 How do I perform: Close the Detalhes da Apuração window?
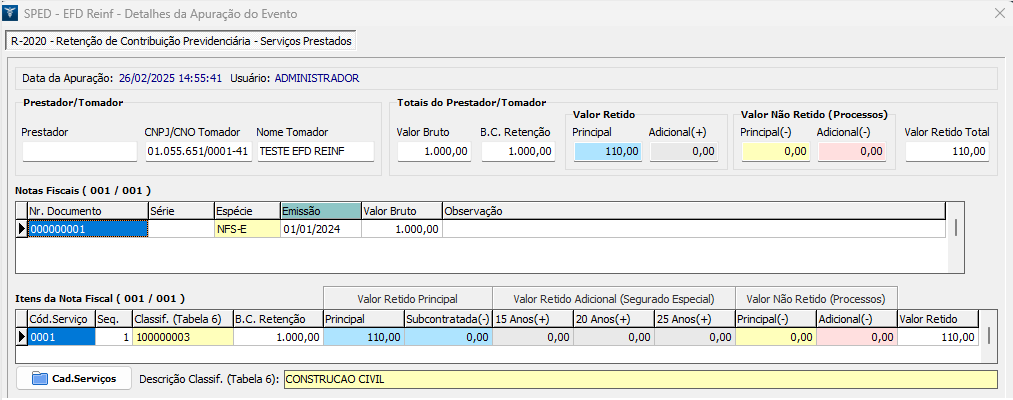[x=997, y=15]
